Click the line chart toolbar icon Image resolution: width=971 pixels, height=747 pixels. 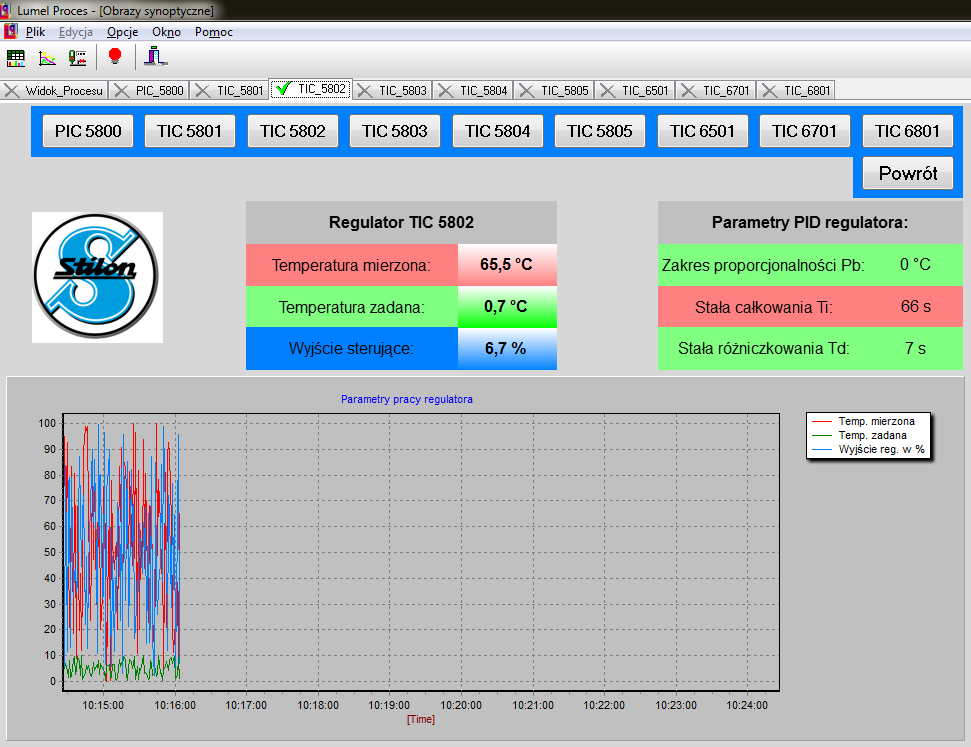tap(47, 57)
